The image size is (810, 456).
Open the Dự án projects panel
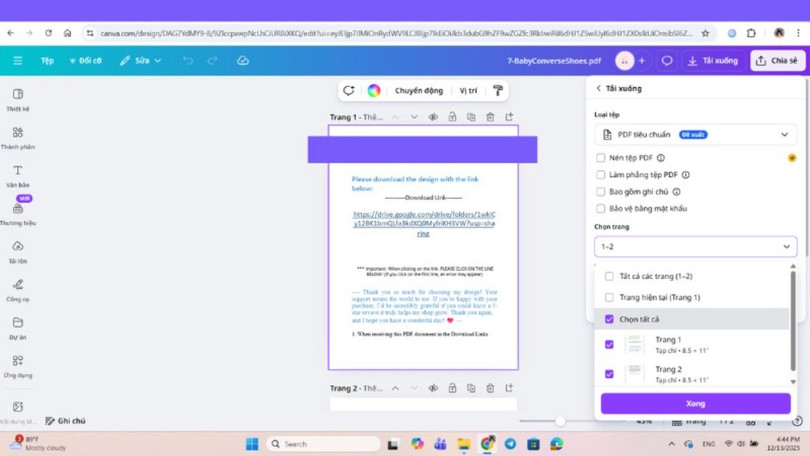(x=18, y=327)
